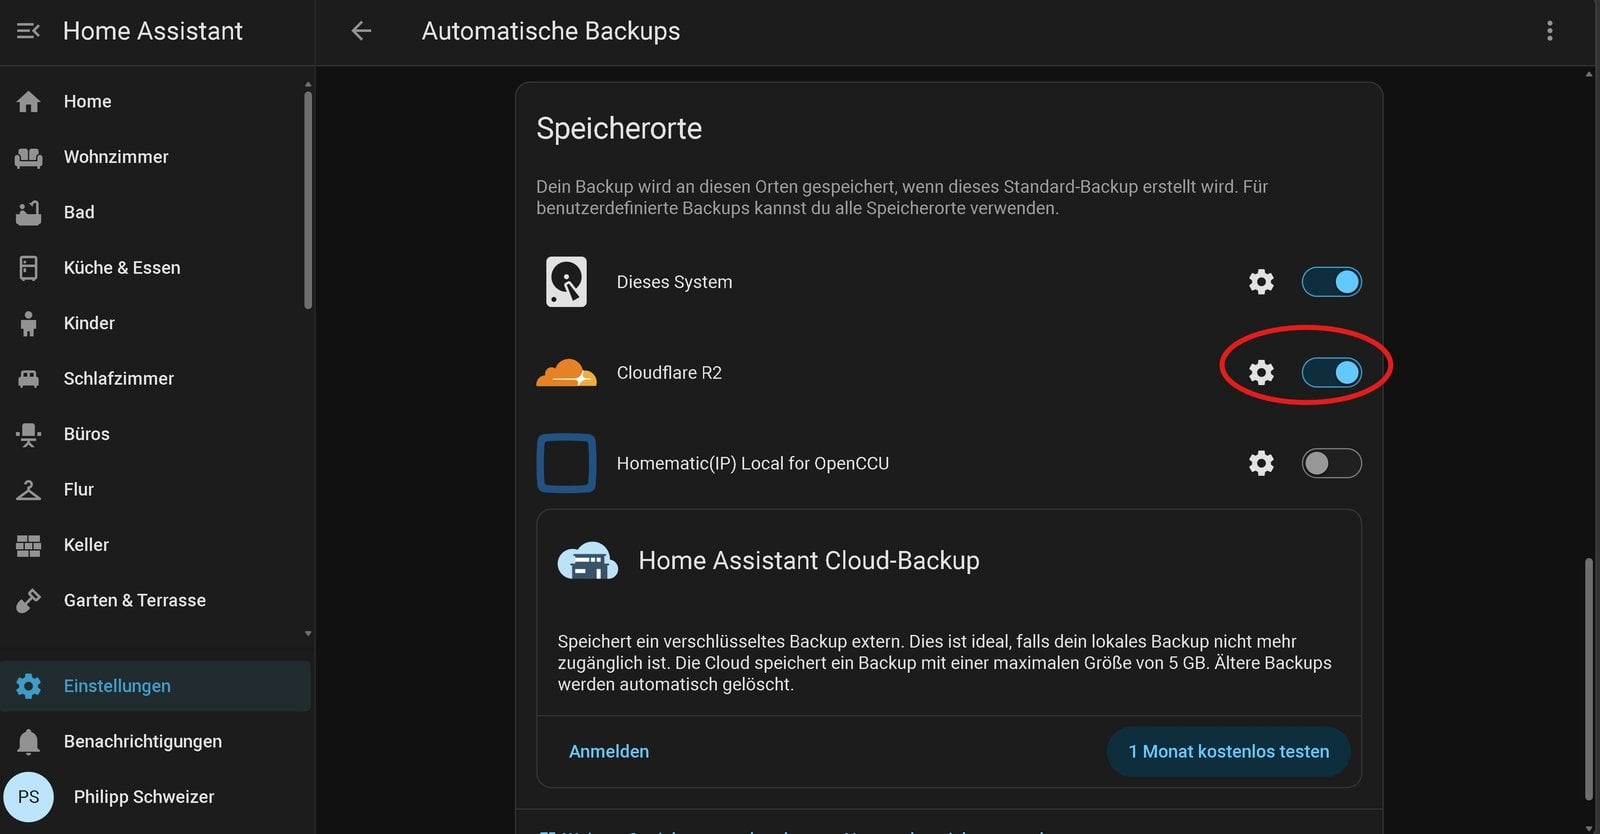Image resolution: width=1600 pixels, height=834 pixels.
Task: Click the sidebar scroll-down arrow
Action: point(308,634)
